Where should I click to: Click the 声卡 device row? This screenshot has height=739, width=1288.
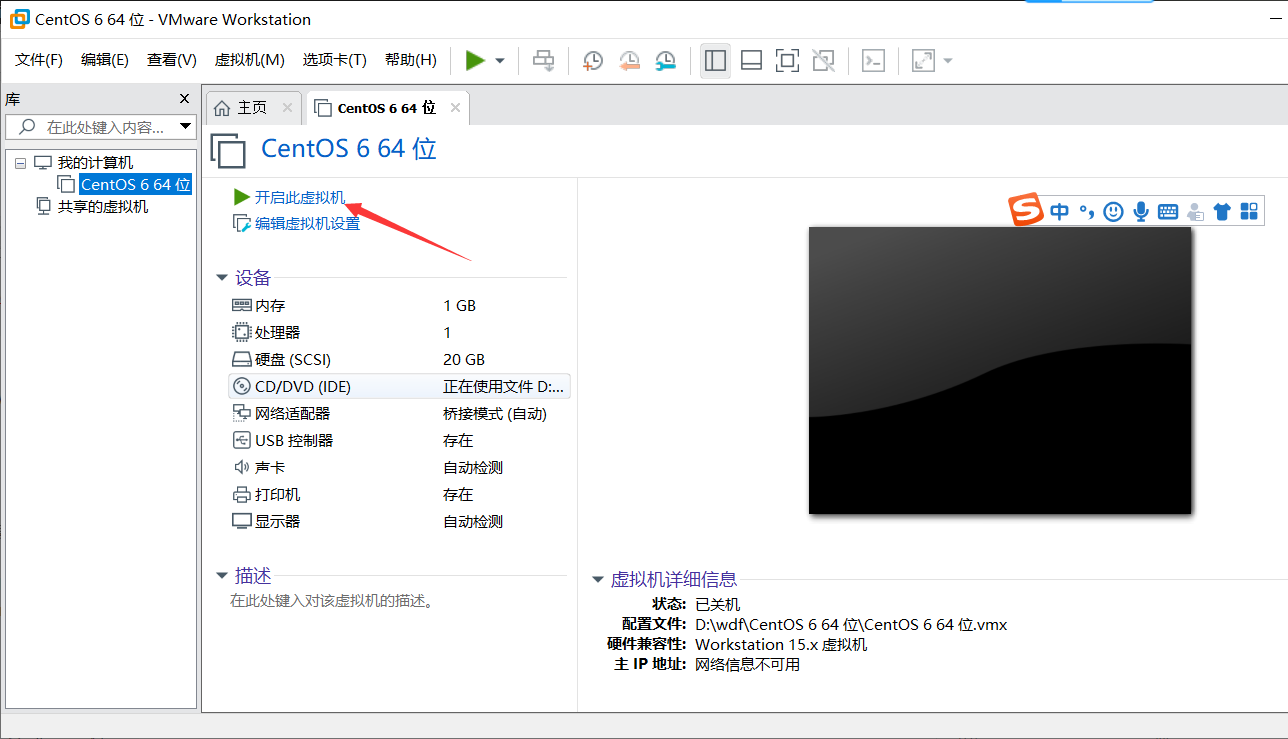(400, 468)
